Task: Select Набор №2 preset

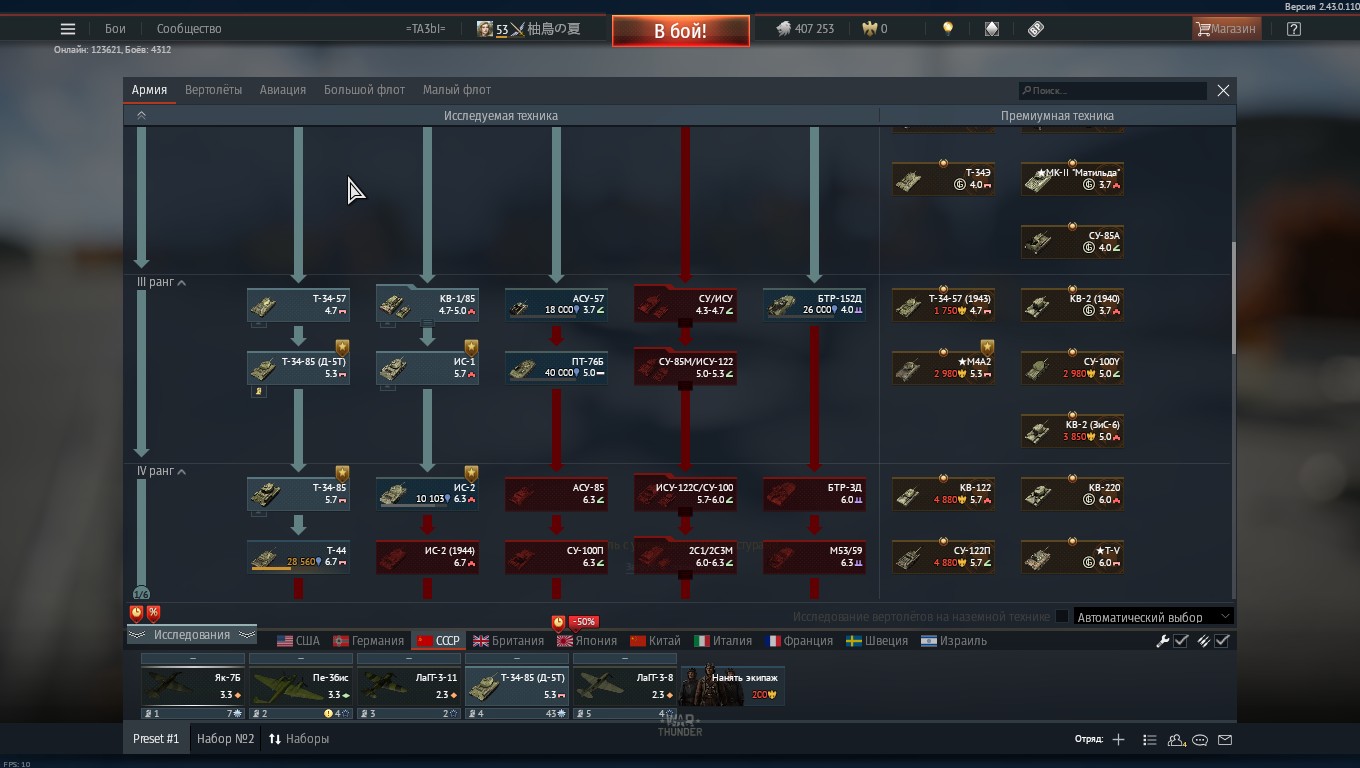Action: pyautogui.click(x=226, y=739)
